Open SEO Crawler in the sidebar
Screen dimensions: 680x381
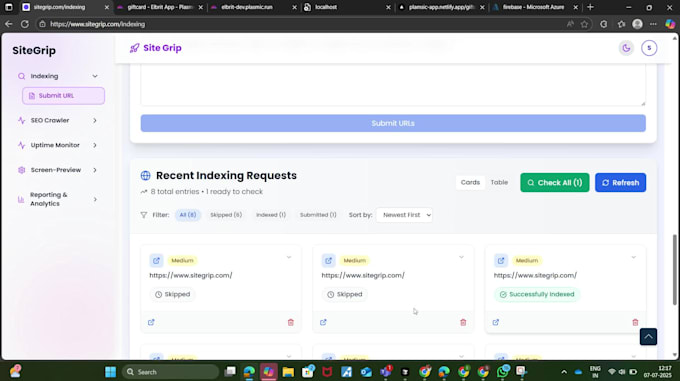click(50, 120)
